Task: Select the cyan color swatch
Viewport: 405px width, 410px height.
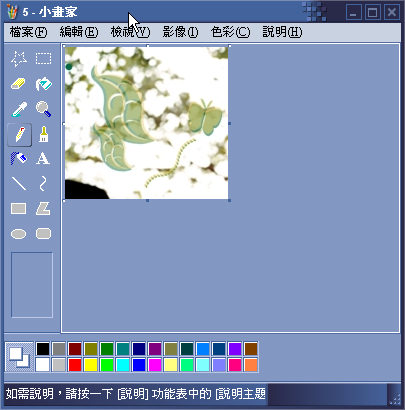Action: (x=123, y=365)
